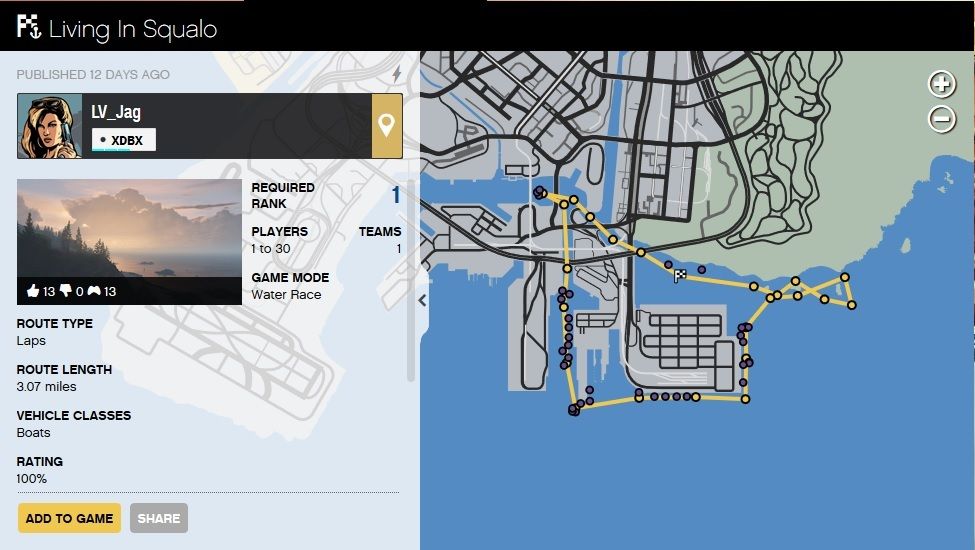Open LV_Jag's avatar picture
The height and width of the screenshot is (550, 975).
coord(49,126)
